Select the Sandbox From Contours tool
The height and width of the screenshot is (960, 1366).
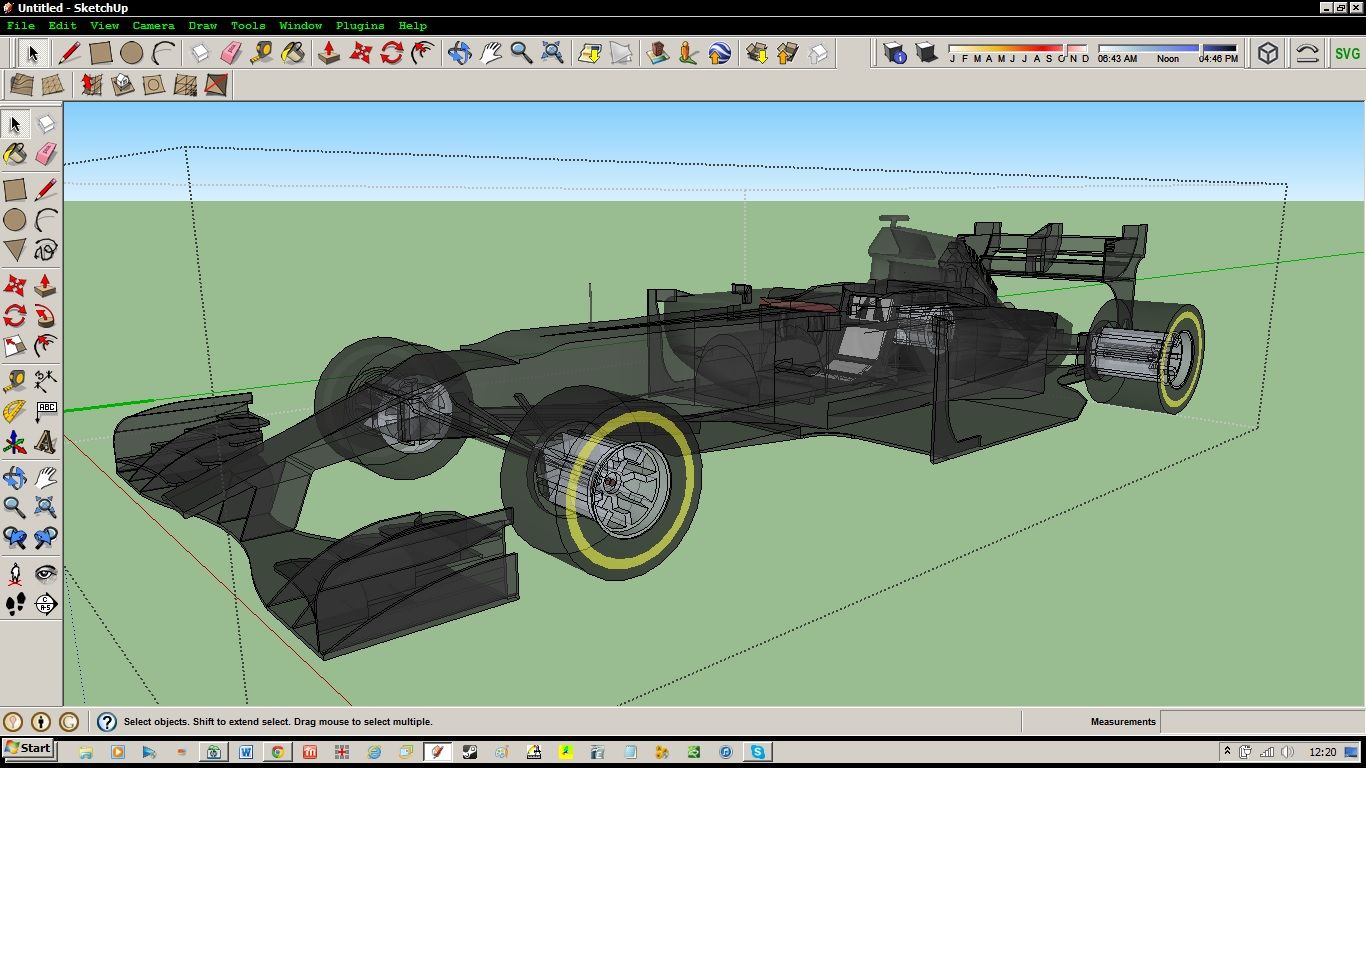point(20,85)
